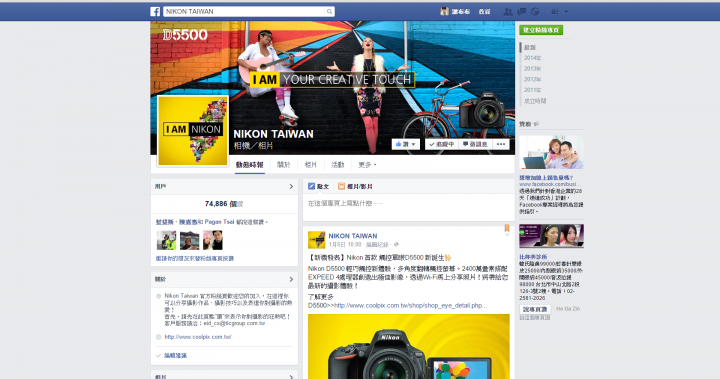
Task: Click the orange bookmark ribbon on the post
Action: coord(506,228)
